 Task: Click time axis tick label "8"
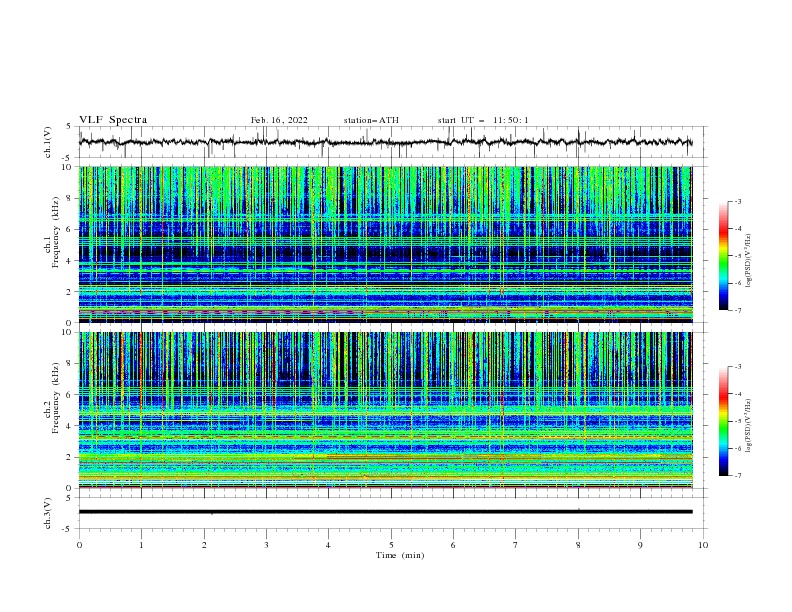pyautogui.click(x=578, y=545)
